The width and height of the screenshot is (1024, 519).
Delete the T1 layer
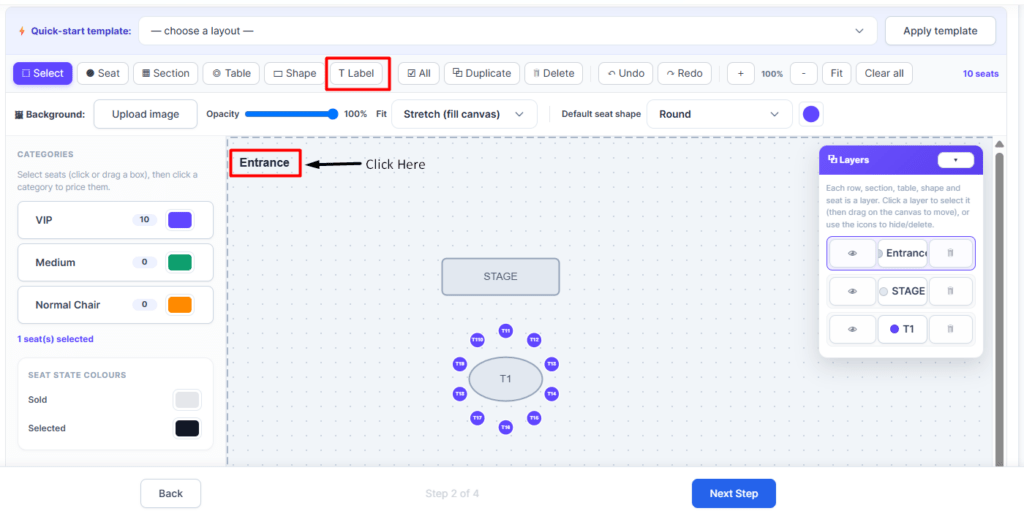[950, 330]
